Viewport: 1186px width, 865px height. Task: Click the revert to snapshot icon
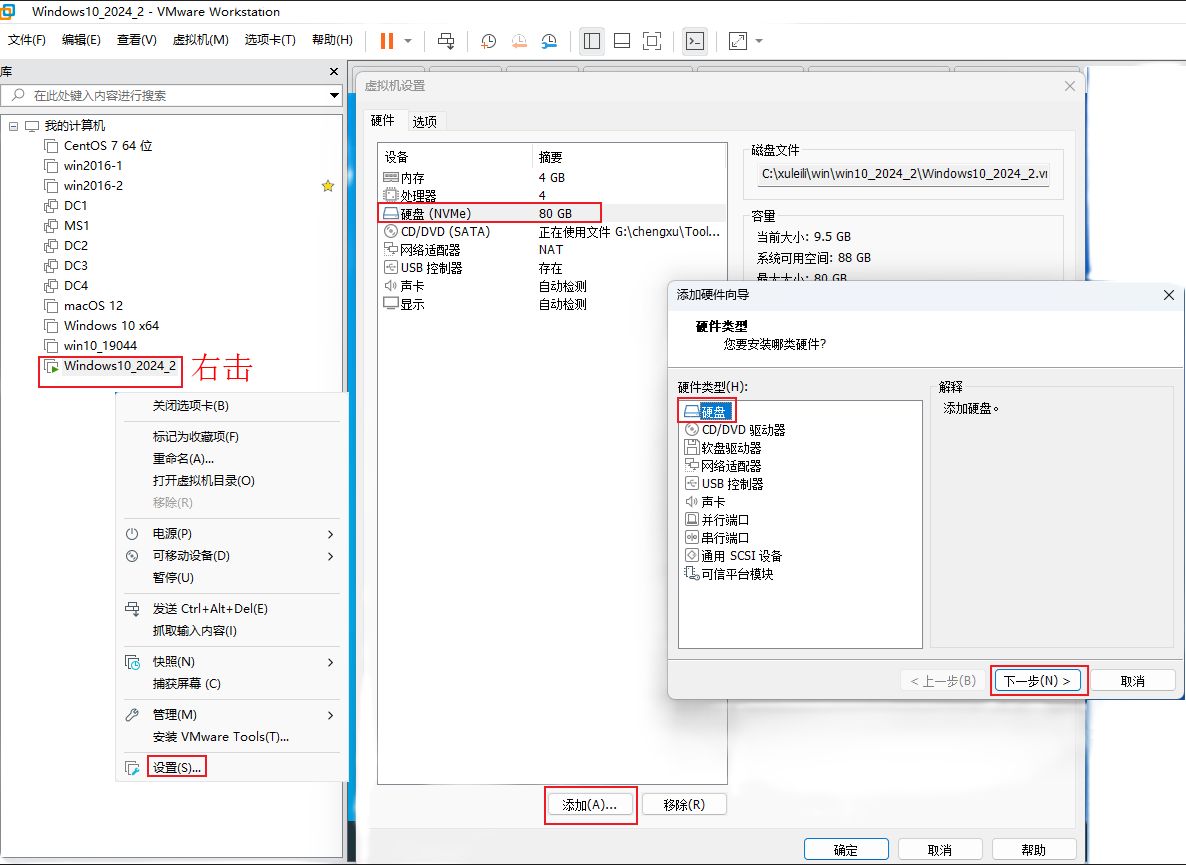click(519, 41)
